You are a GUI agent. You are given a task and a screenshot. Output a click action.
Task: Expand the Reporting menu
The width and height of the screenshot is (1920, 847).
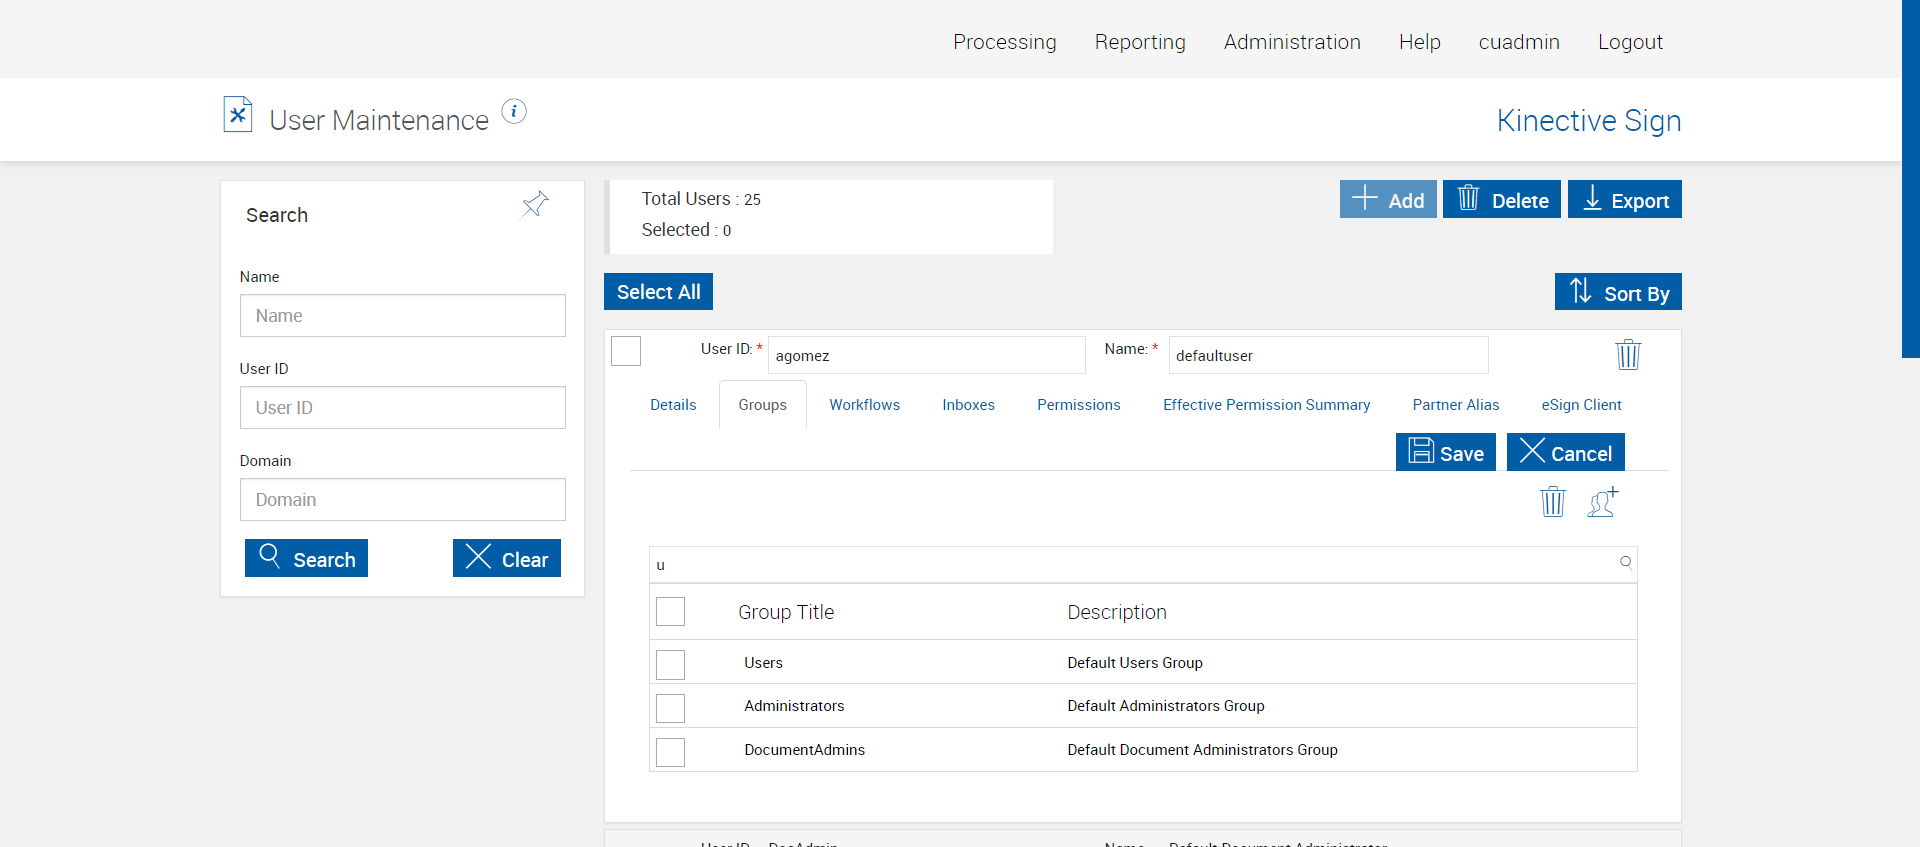pyautogui.click(x=1140, y=42)
